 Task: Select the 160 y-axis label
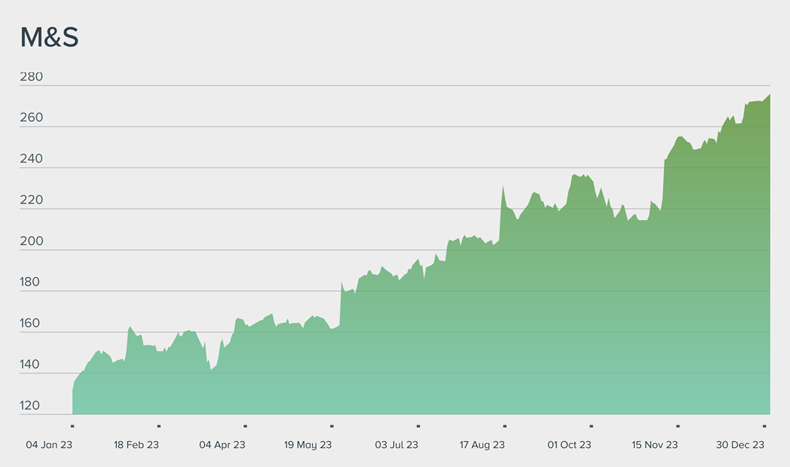(32, 323)
